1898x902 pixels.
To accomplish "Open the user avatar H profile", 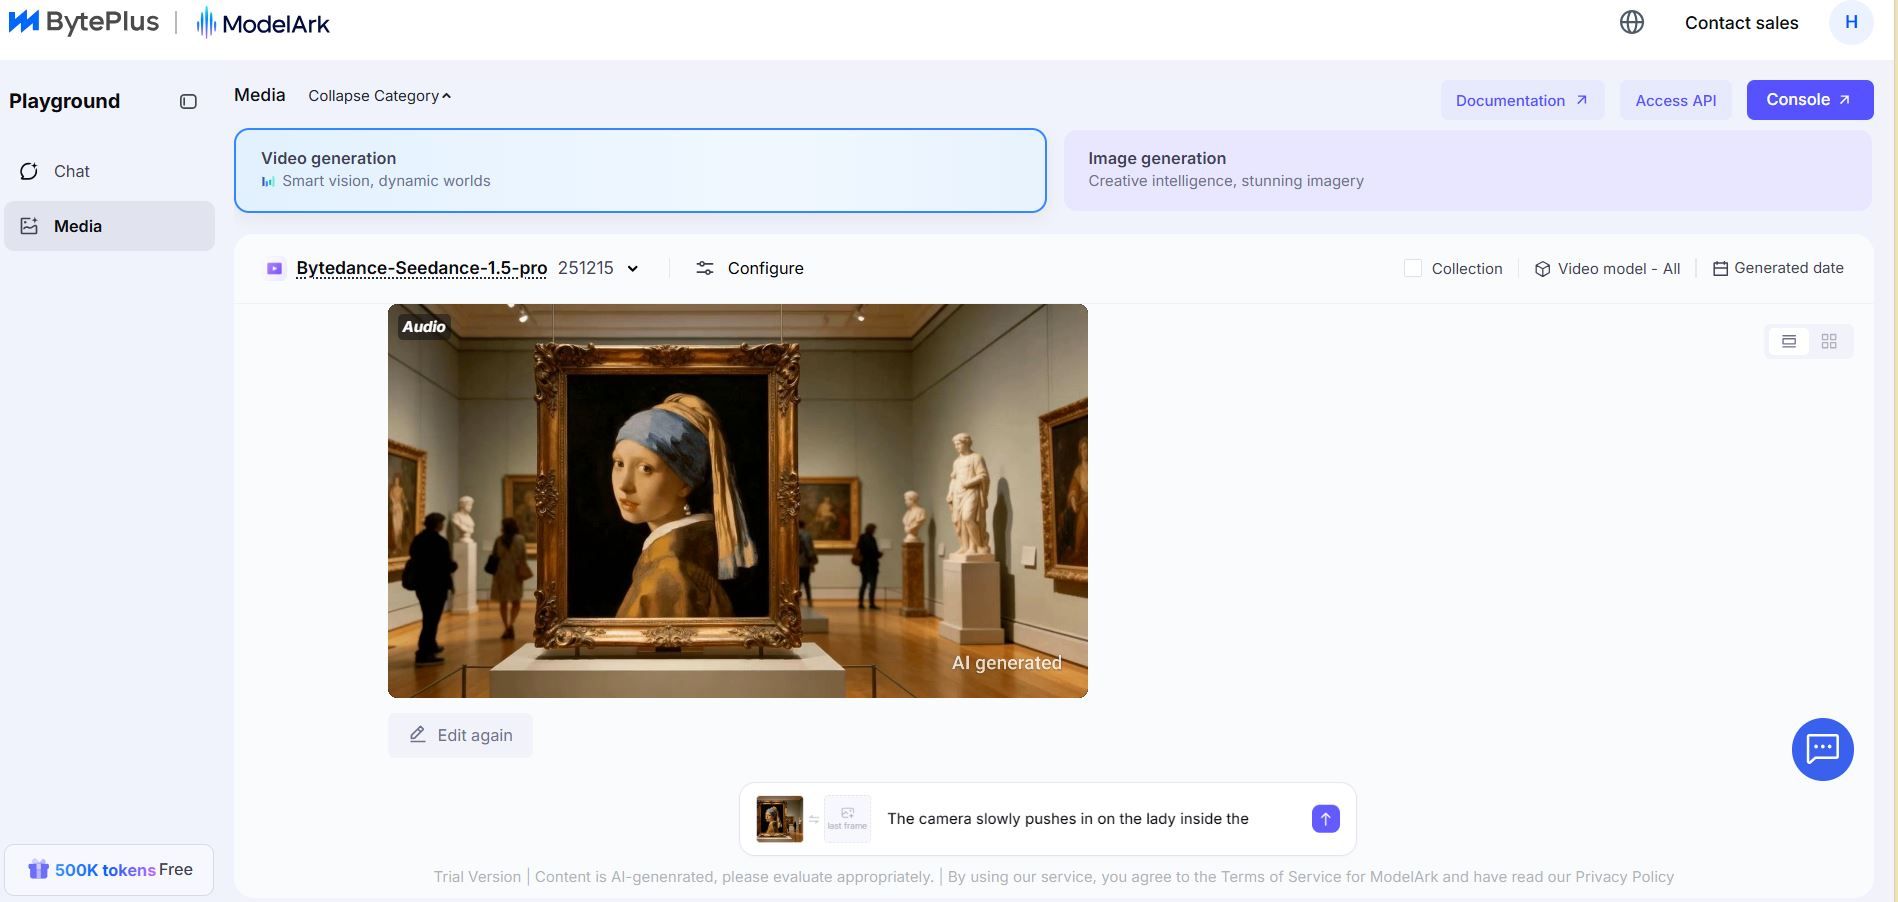I will point(1850,22).
